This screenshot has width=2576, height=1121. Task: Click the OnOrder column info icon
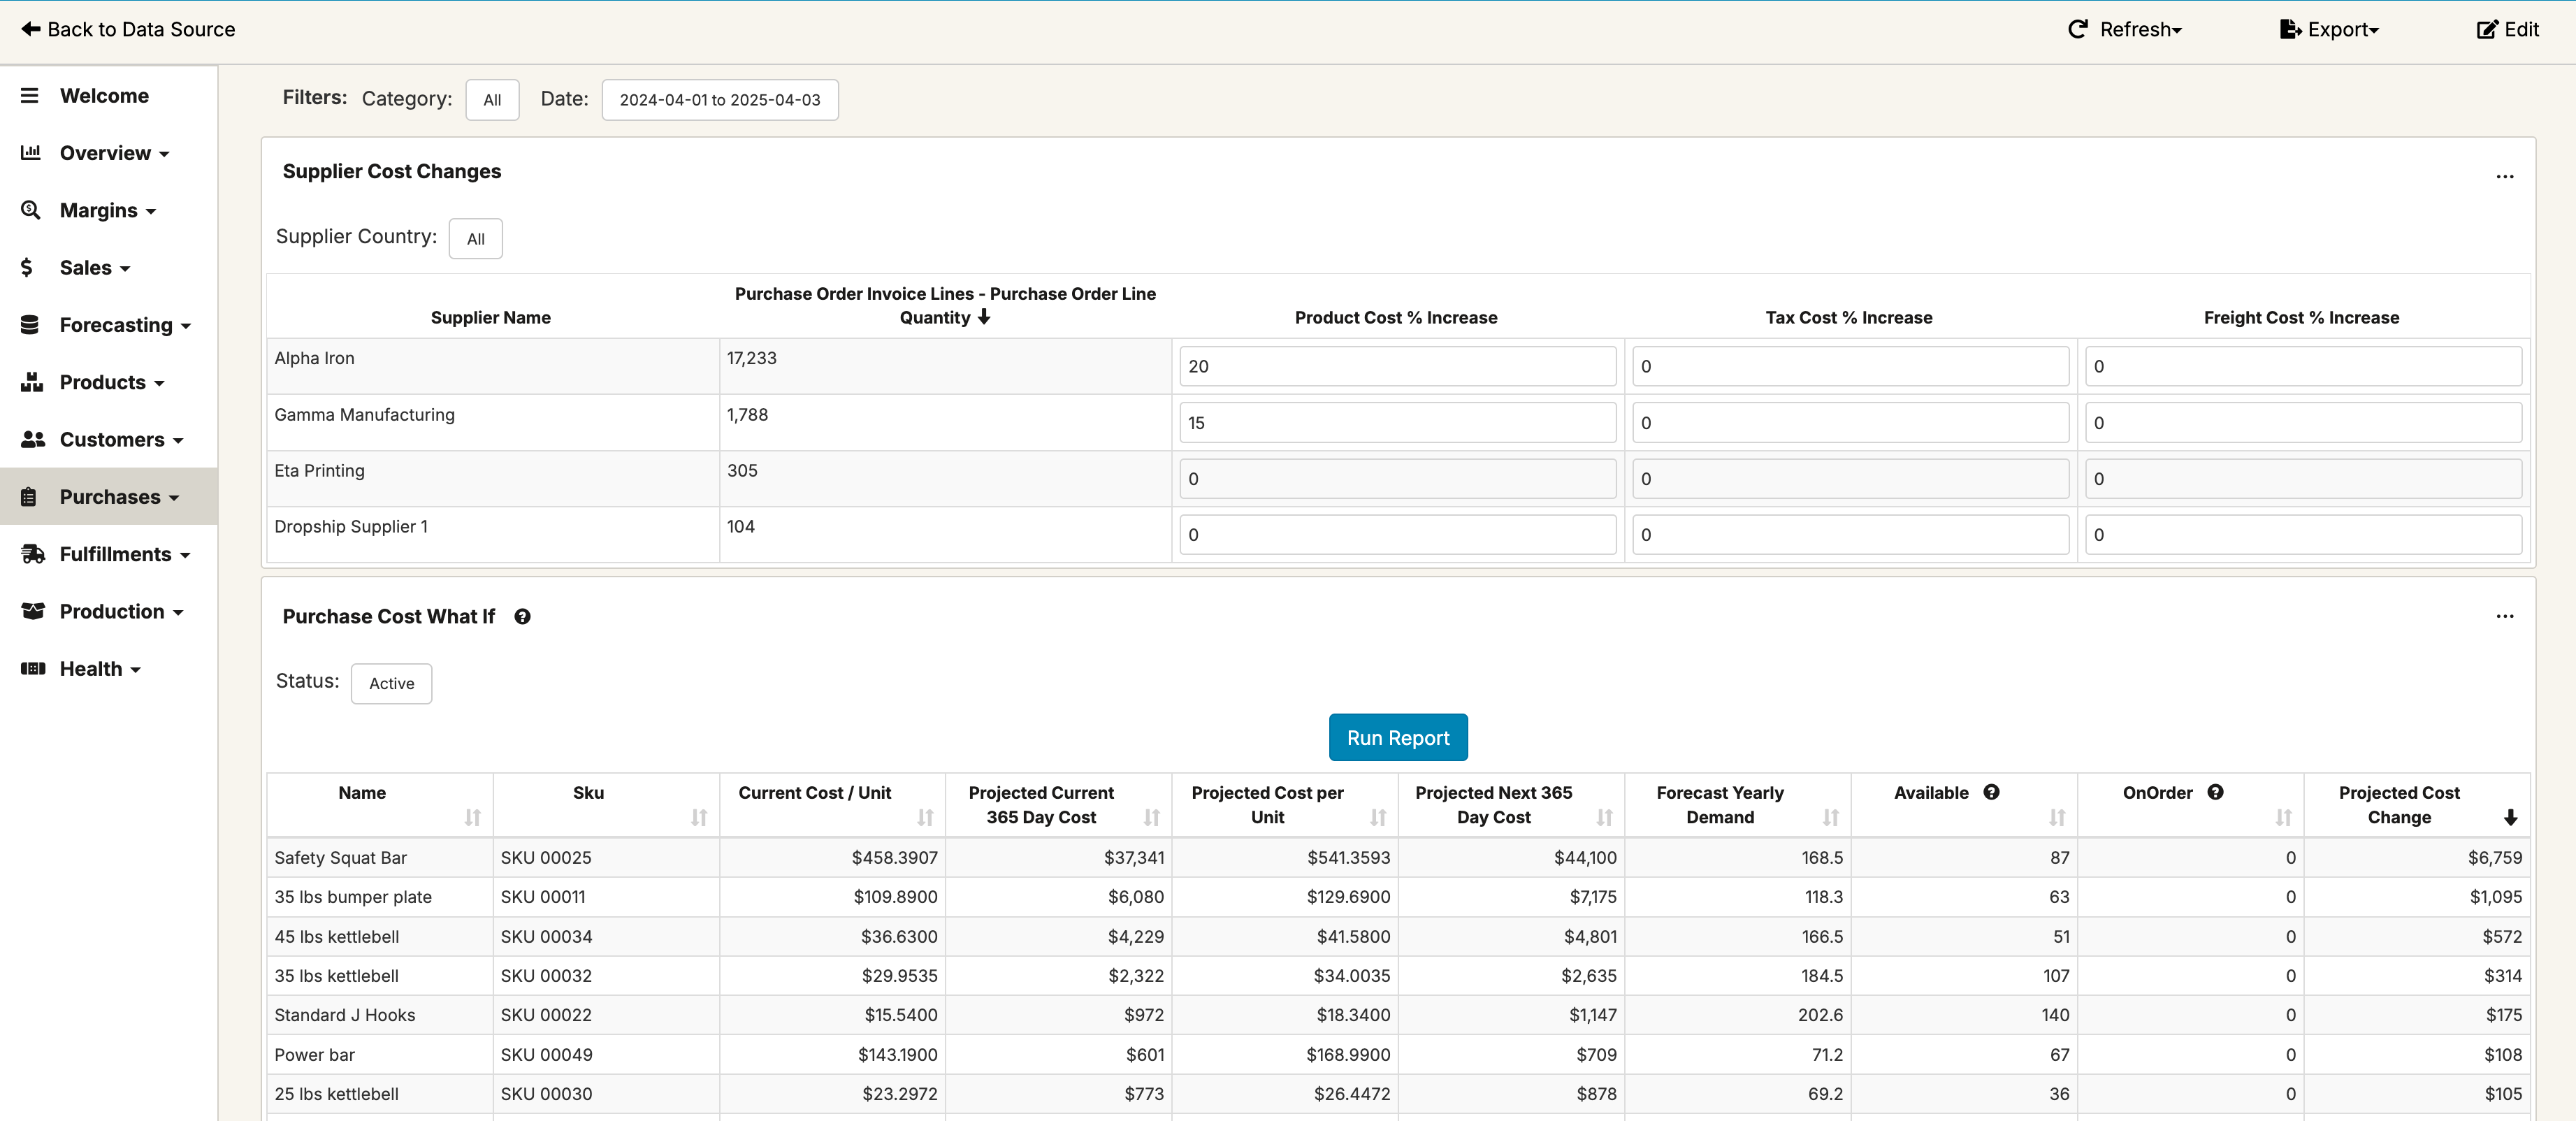[x=2215, y=792]
